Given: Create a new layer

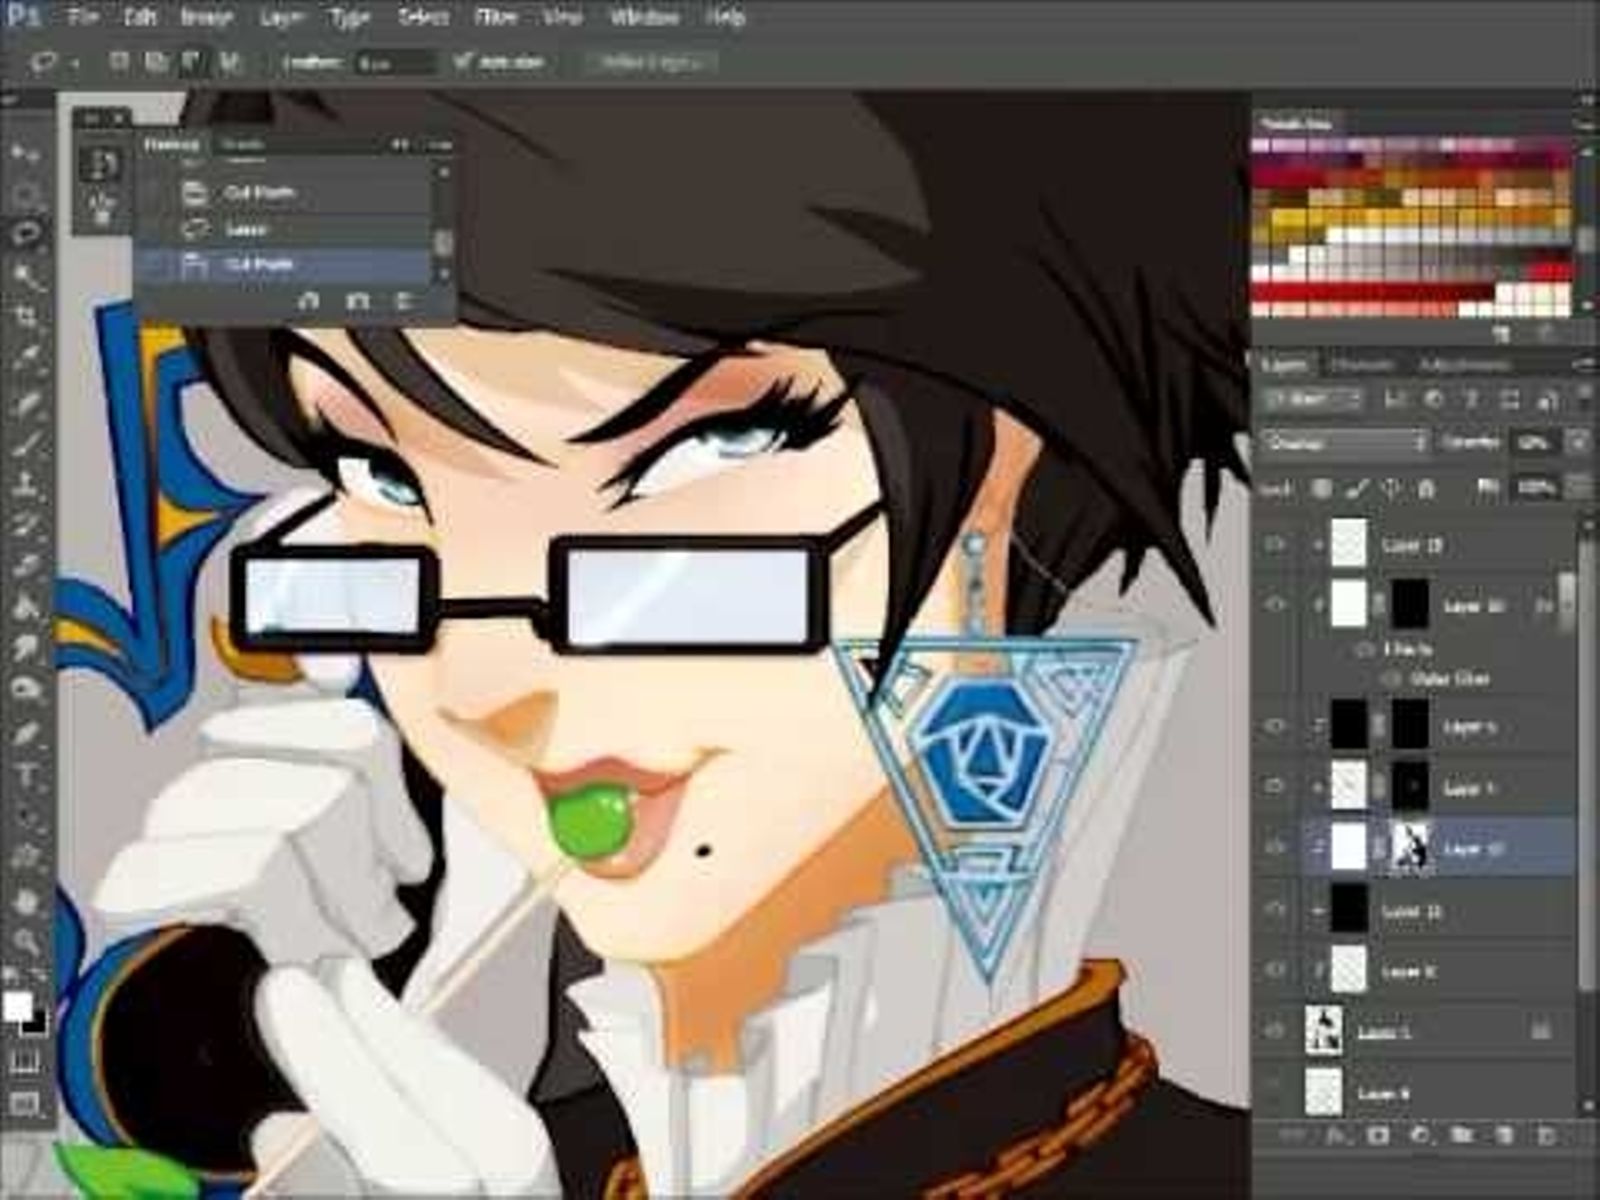Looking at the screenshot, I should [1504, 1135].
